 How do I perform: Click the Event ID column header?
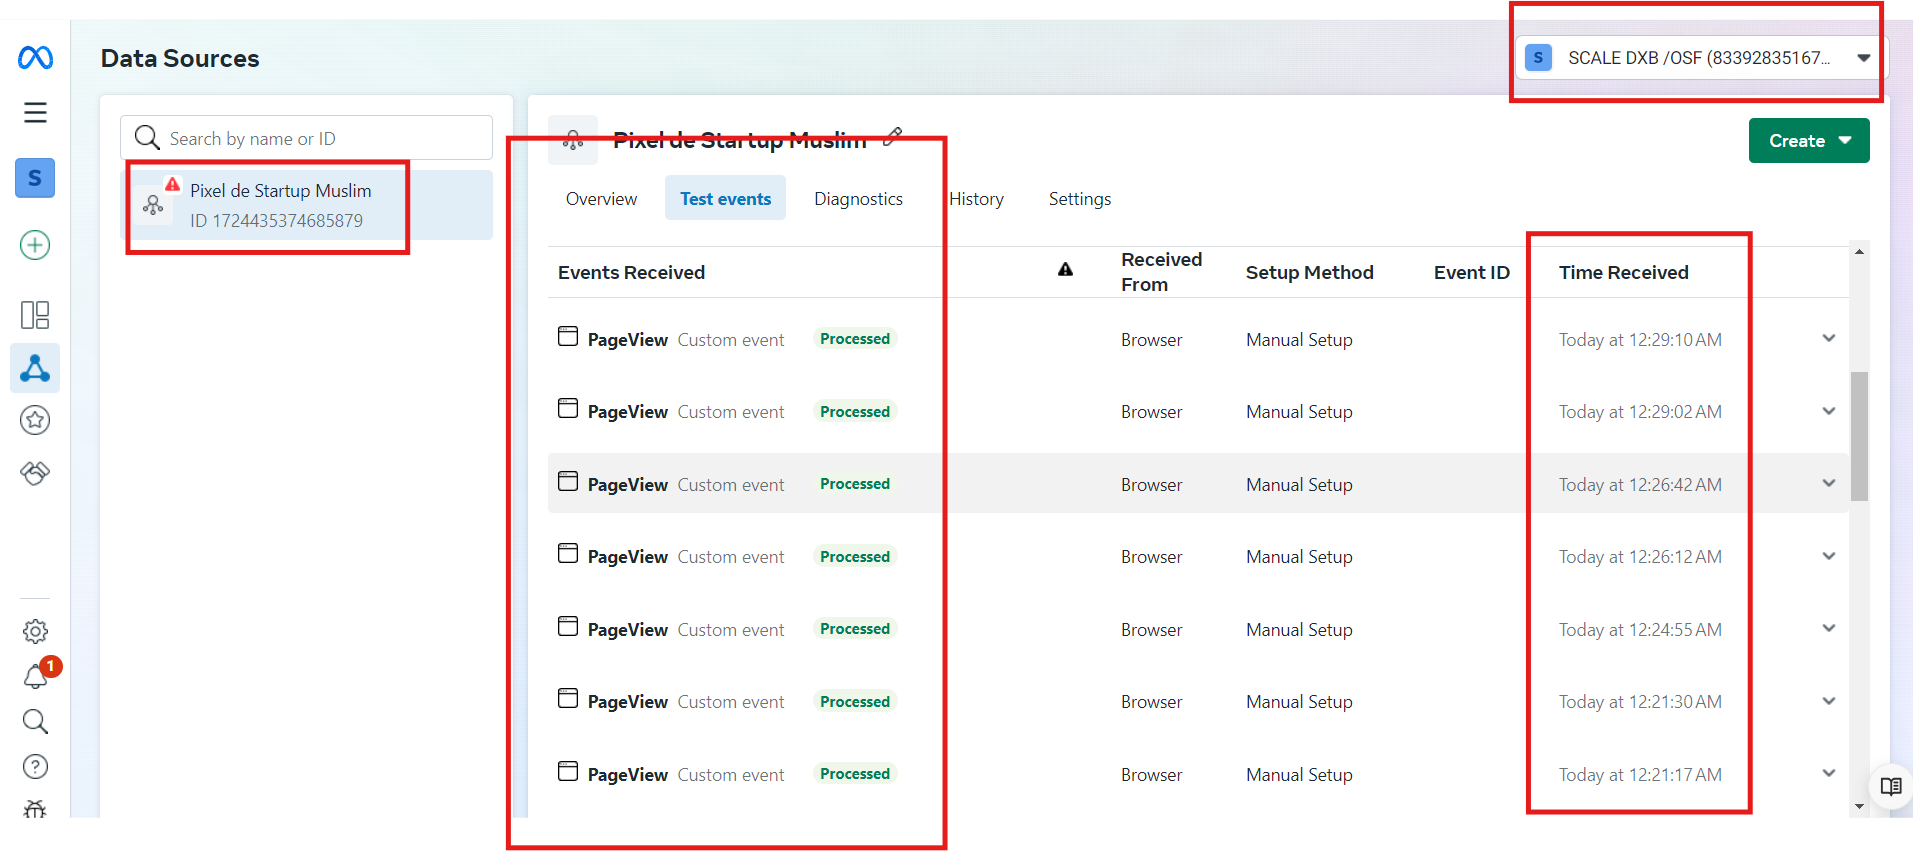coord(1471,273)
